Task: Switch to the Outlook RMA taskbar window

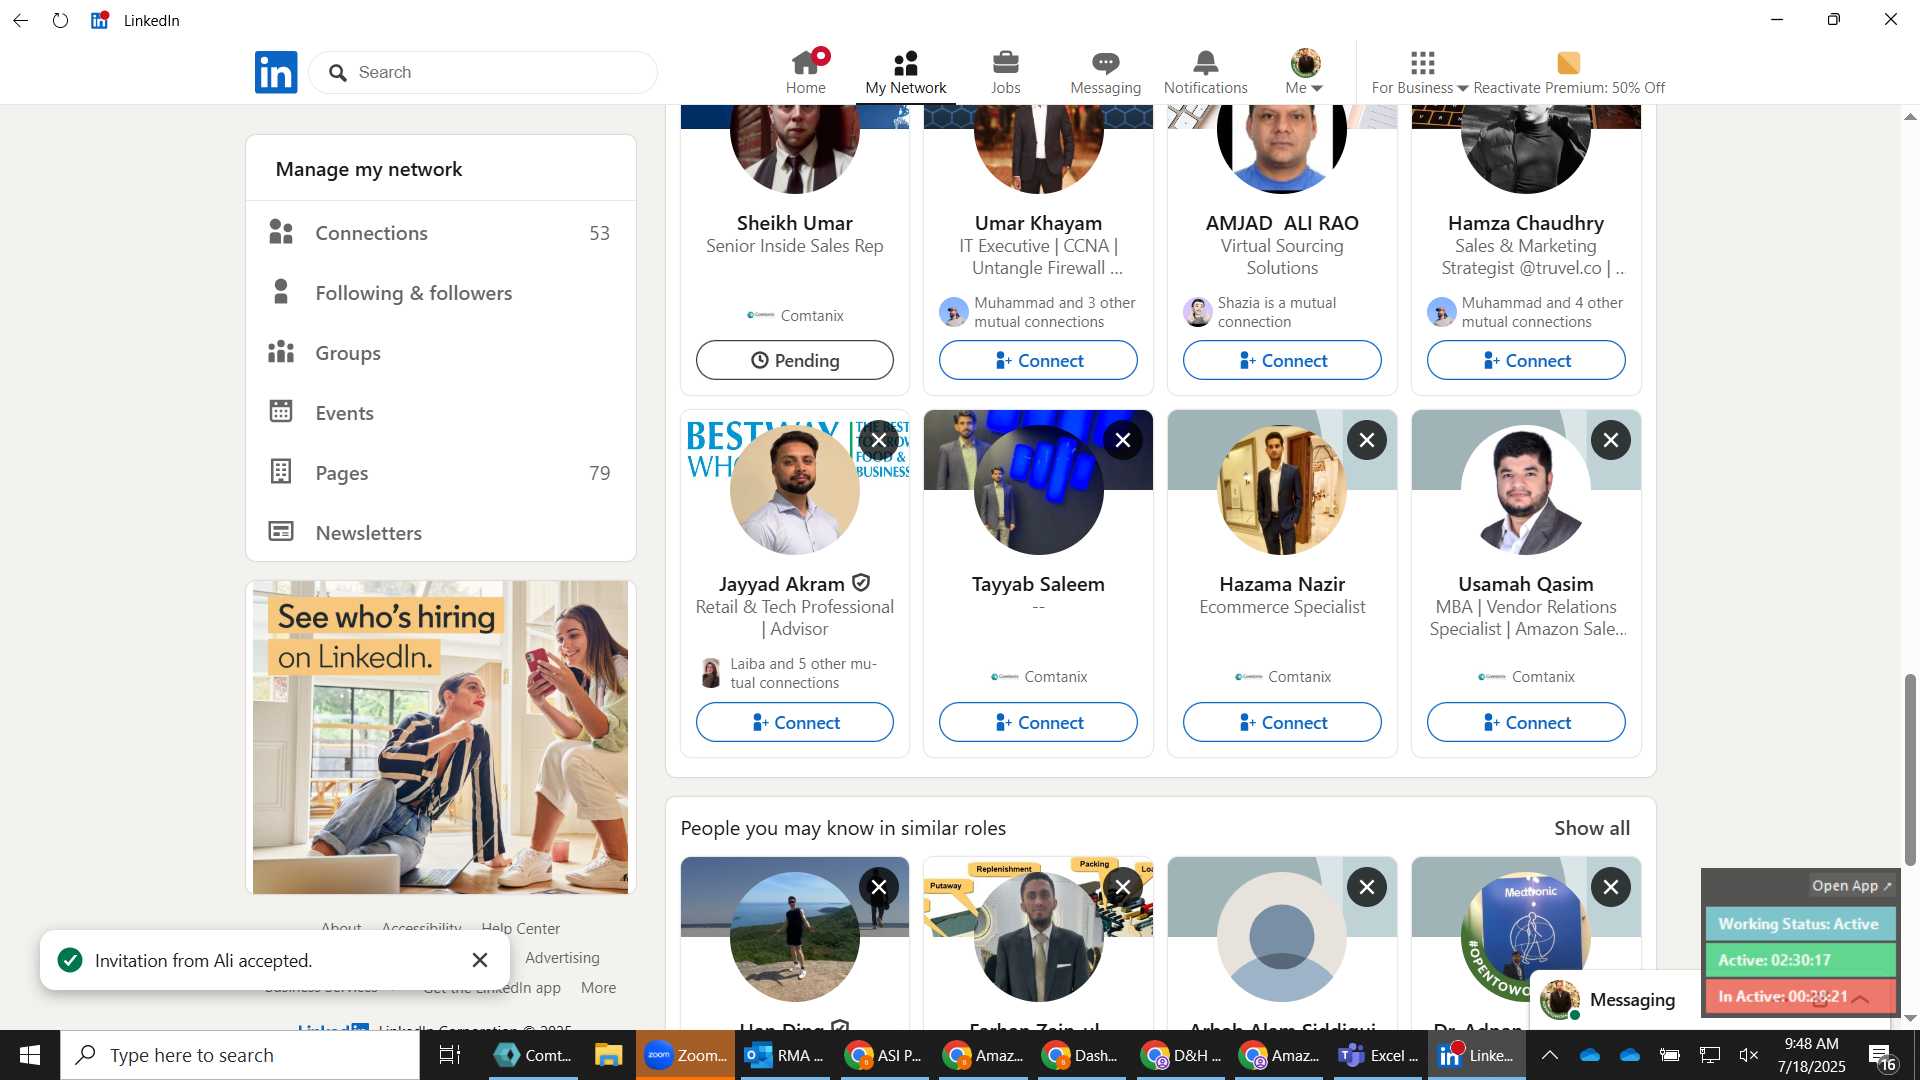Action: [786, 1055]
